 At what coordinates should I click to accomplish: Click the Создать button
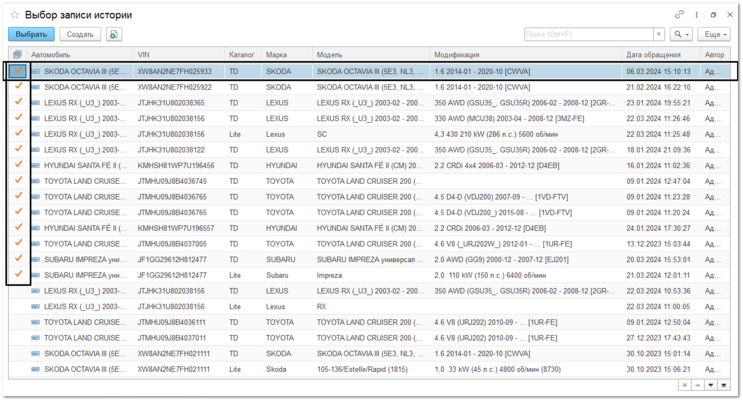(x=80, y=34)
